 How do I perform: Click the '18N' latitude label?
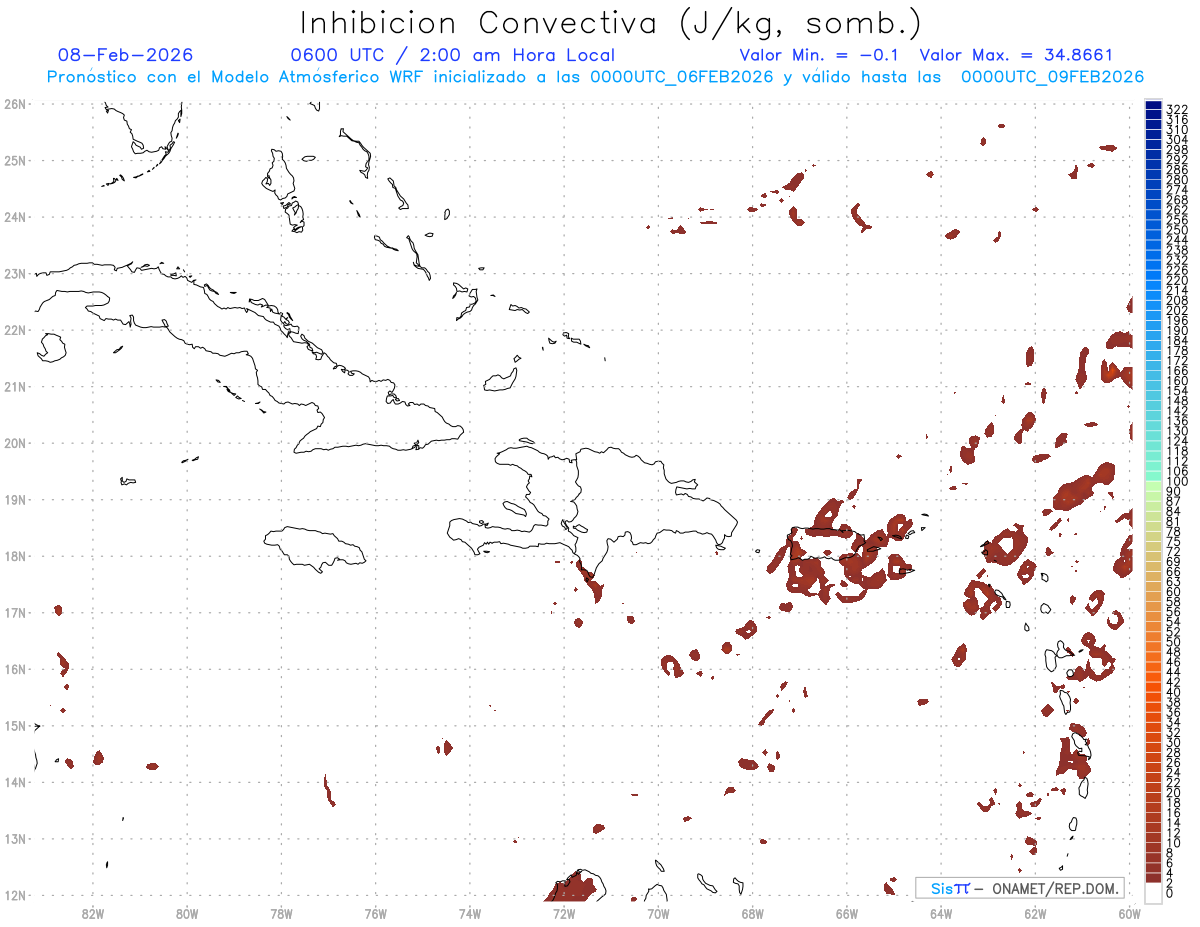pos(15,555)
